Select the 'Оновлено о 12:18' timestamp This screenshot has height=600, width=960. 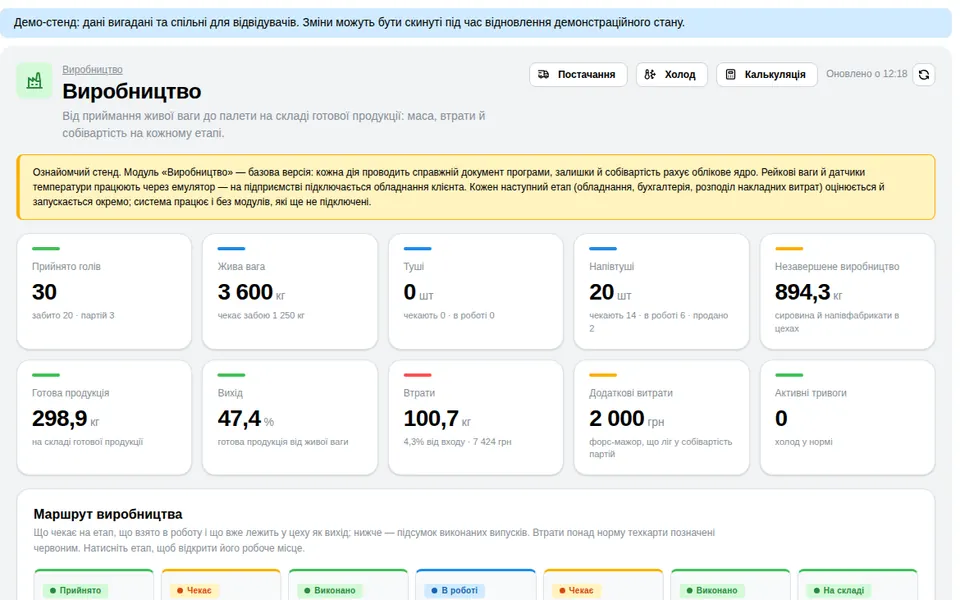tap(866, 74)
